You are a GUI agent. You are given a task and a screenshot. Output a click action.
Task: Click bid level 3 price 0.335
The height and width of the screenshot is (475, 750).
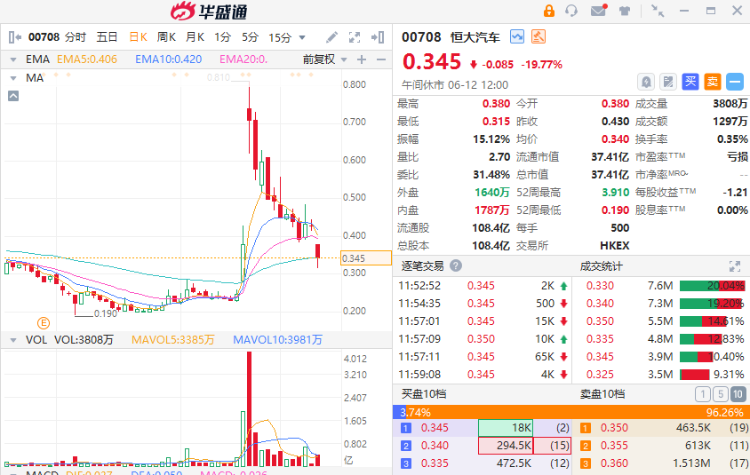pos(434,464)
